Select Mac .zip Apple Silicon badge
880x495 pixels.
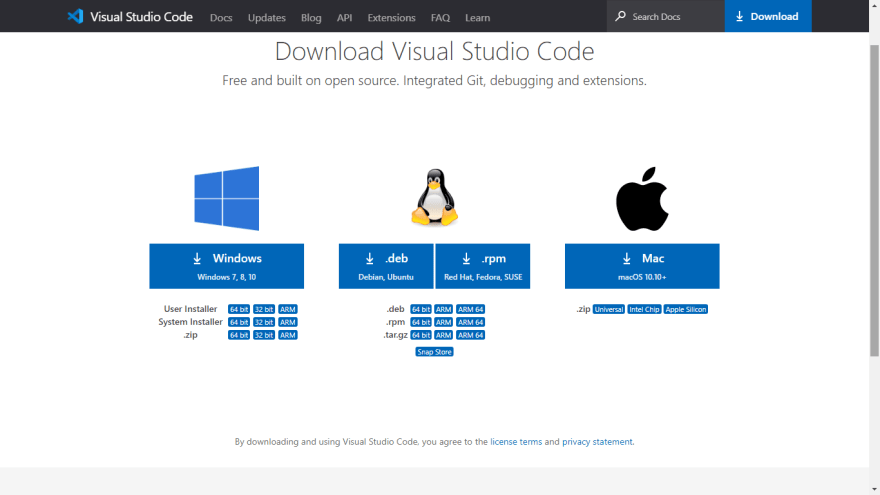[x=686, y=309]
